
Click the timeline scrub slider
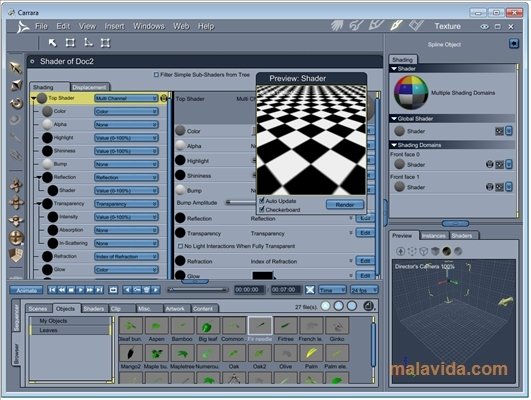tap(198, 290)
